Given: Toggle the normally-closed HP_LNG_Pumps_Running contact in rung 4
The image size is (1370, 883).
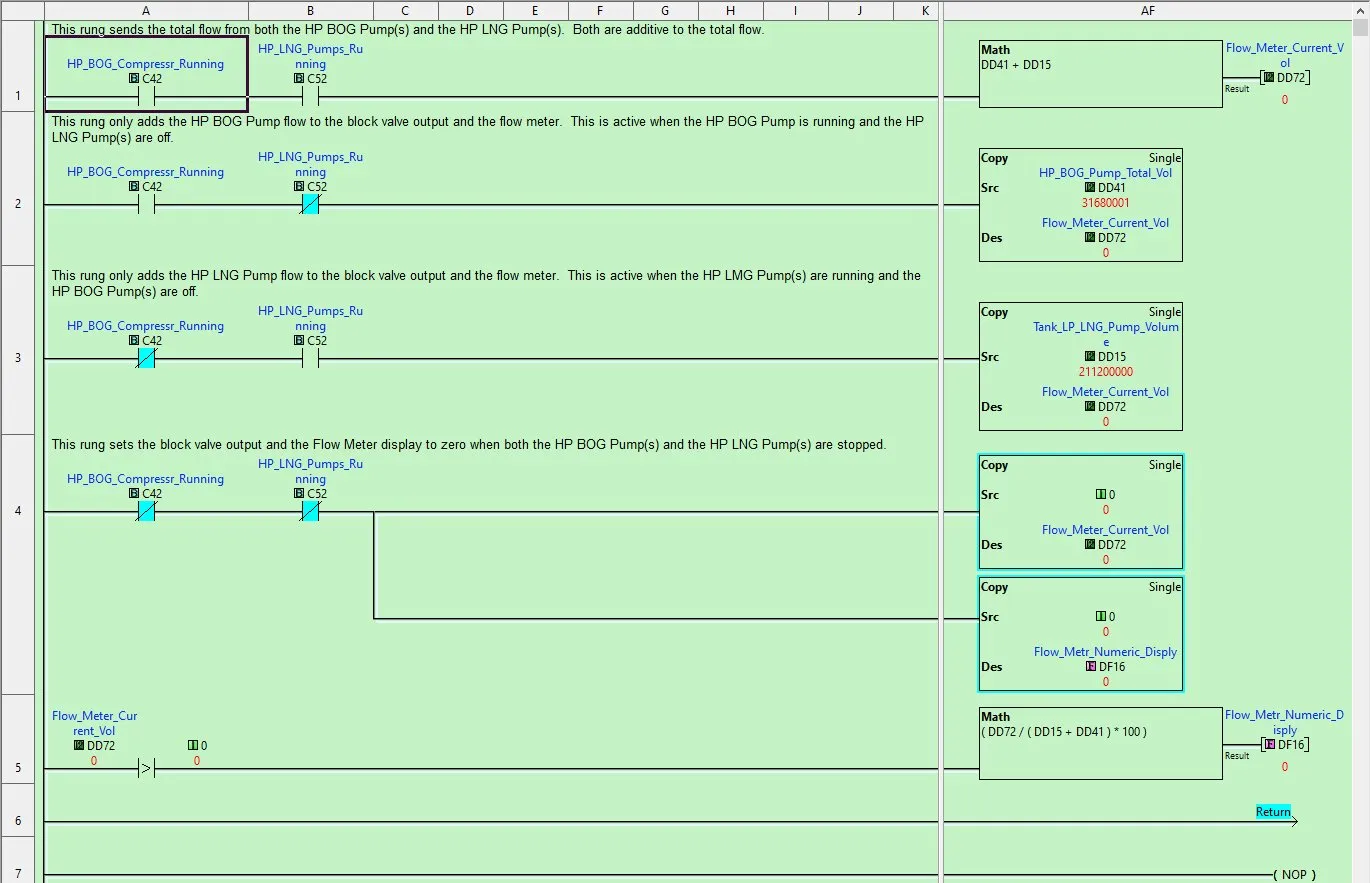Looking at the screenshot, I should tap(310, 511).
